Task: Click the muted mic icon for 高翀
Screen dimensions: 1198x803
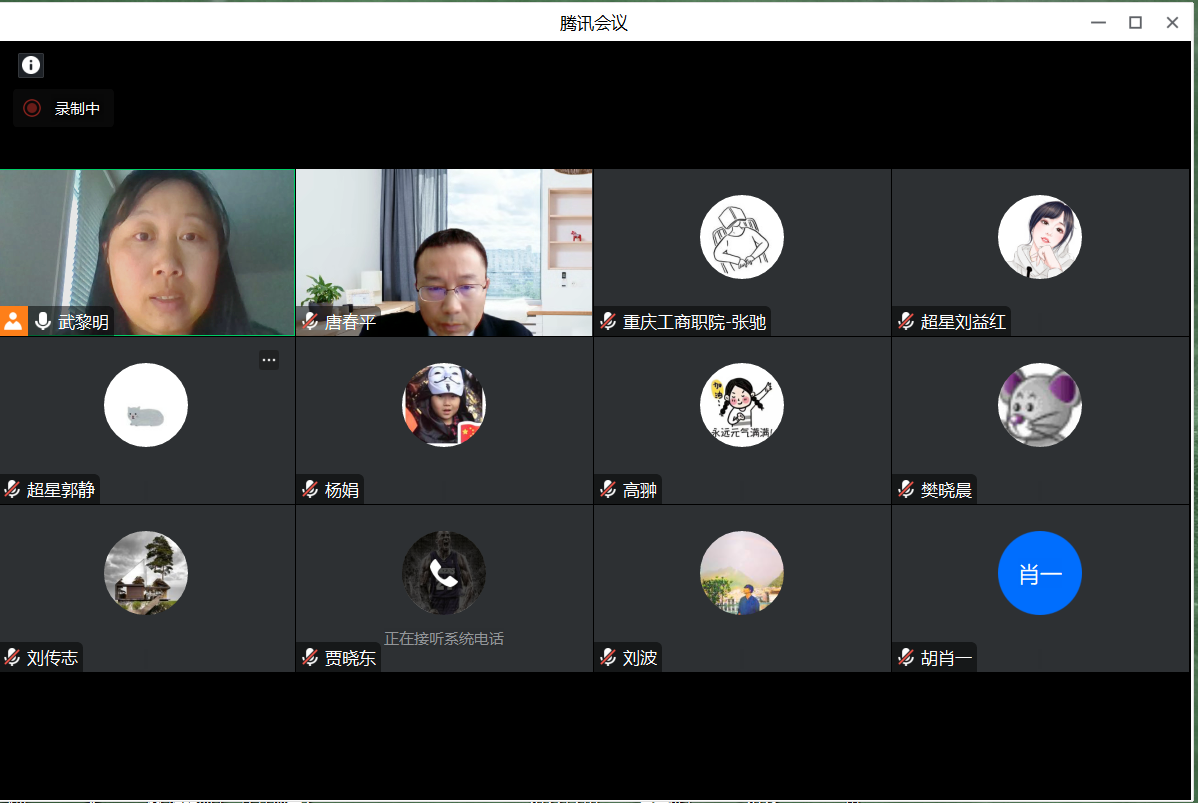Action: click(608, 490)
